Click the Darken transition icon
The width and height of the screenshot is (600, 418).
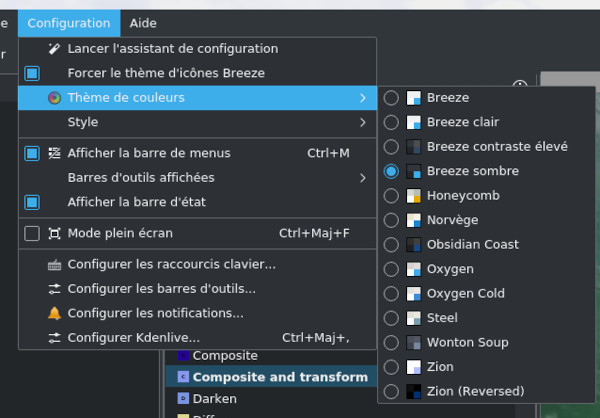tap(183, 398)
